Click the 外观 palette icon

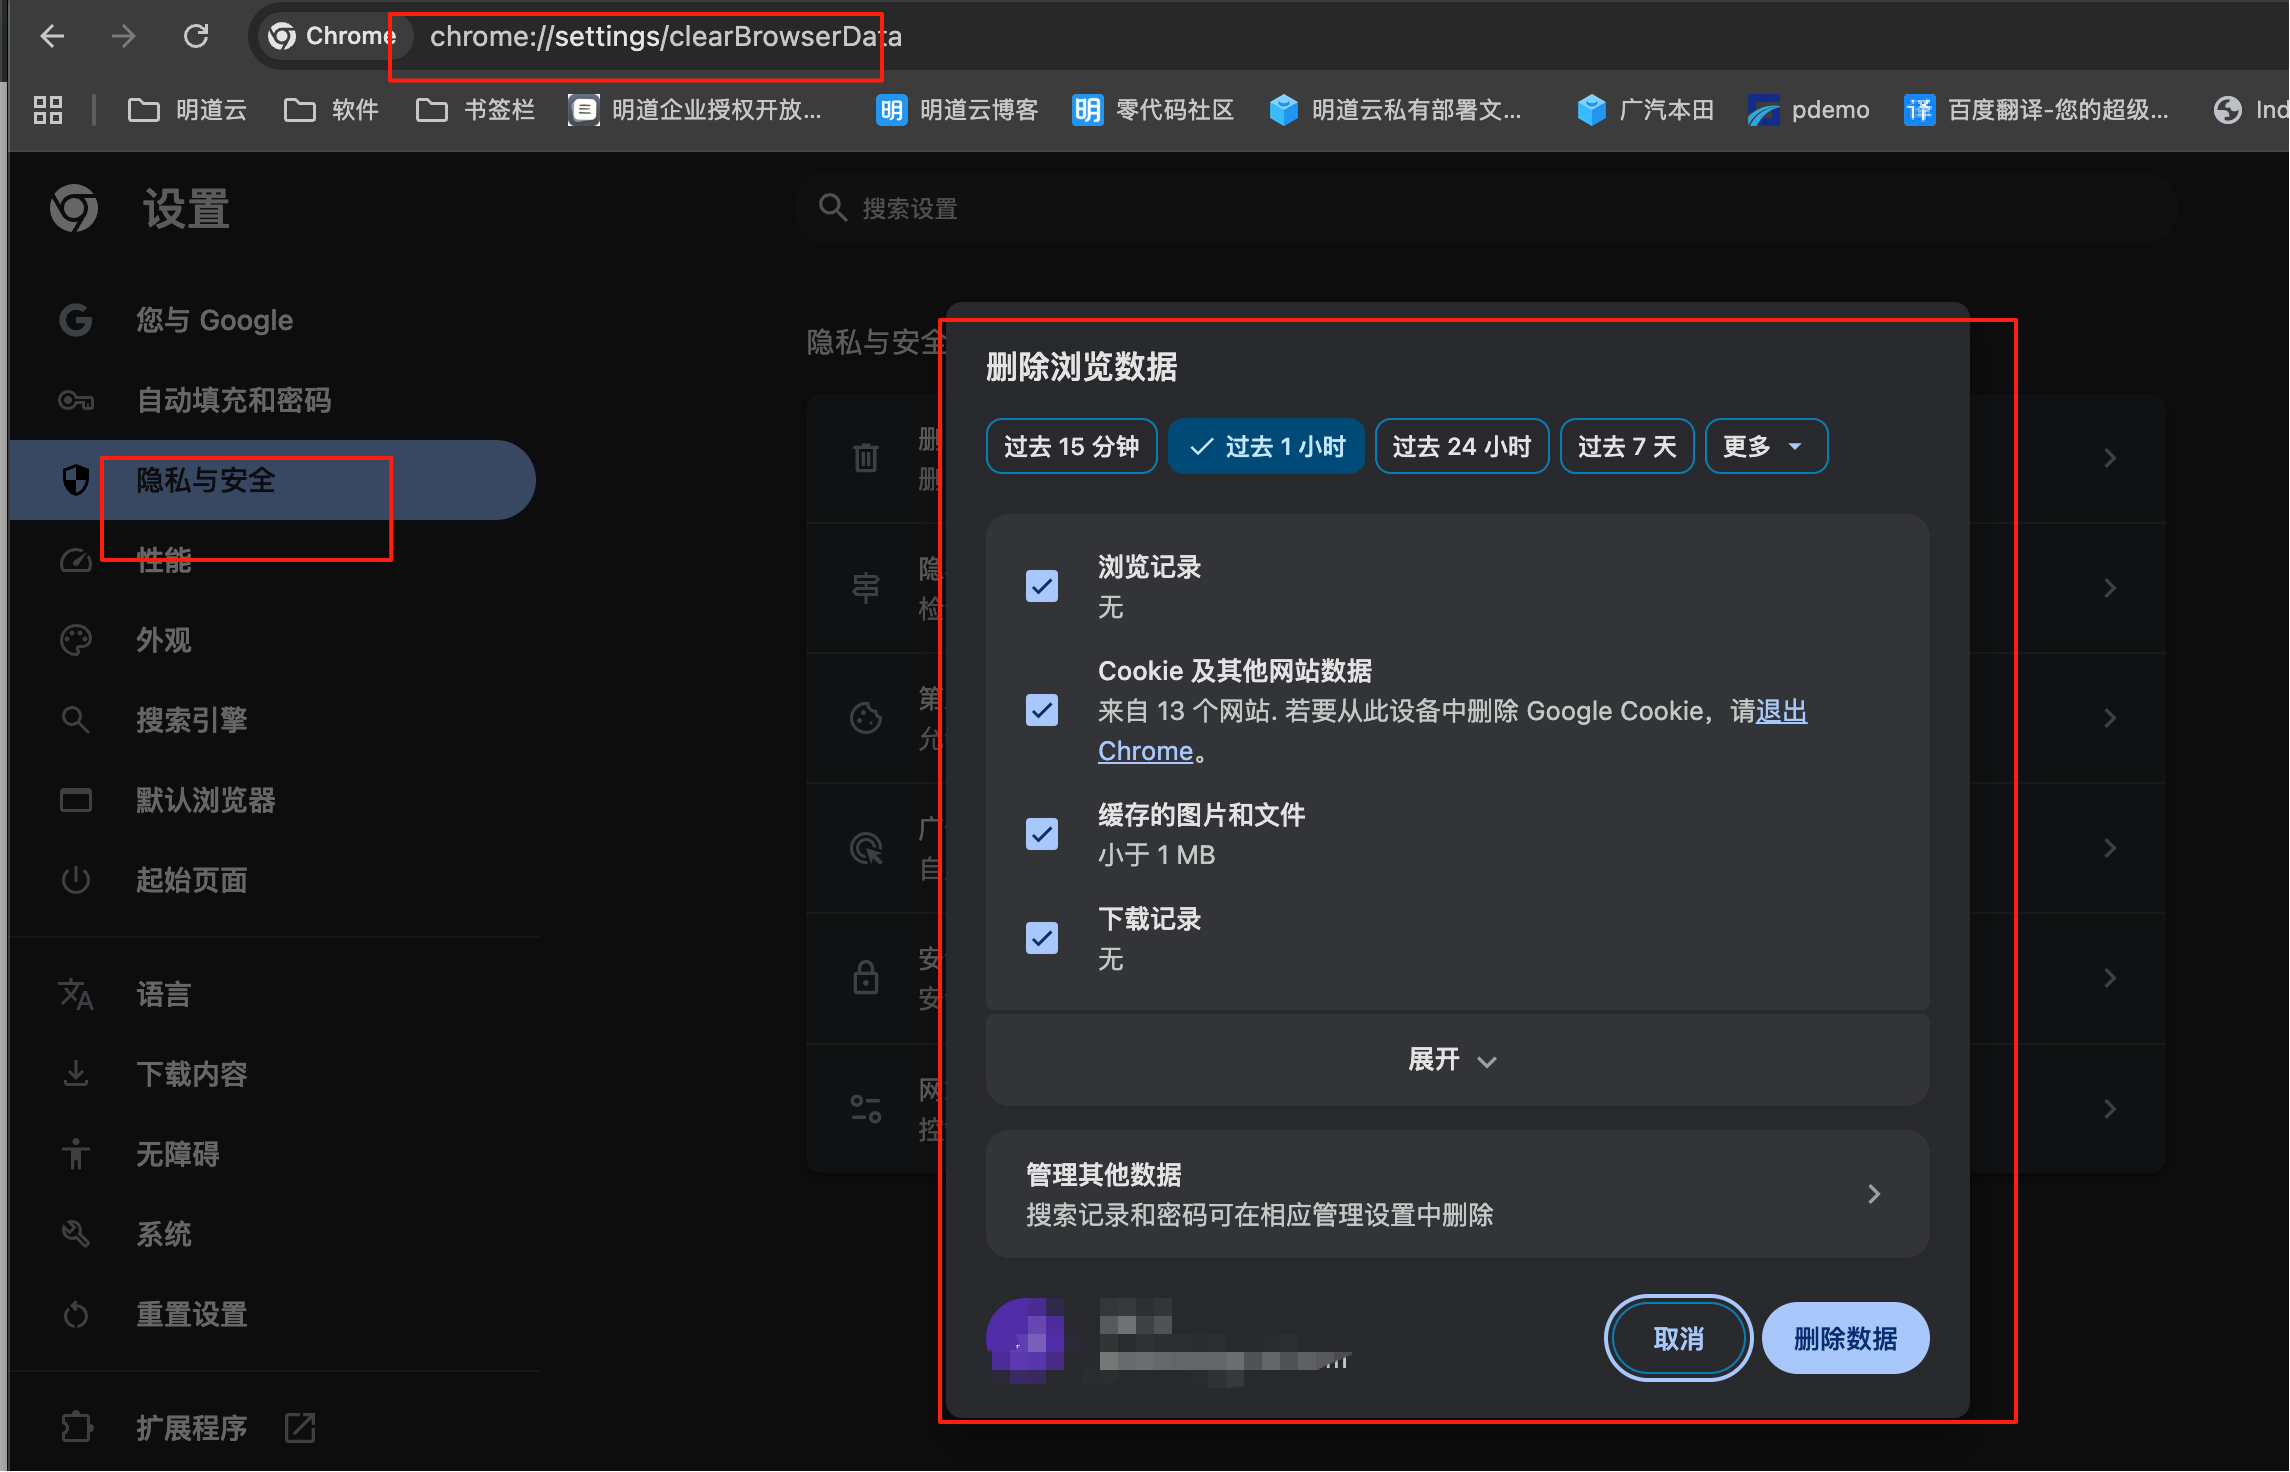pos(76,640)
